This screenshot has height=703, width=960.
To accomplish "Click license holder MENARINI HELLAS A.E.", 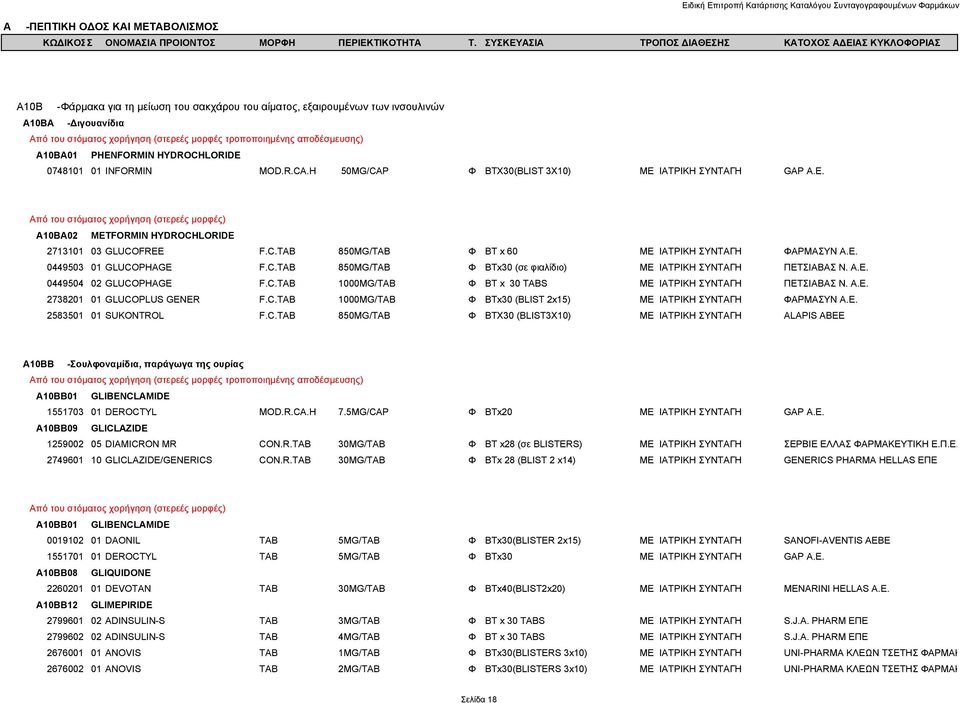I will pyautogui.click(x=836, y=589).
